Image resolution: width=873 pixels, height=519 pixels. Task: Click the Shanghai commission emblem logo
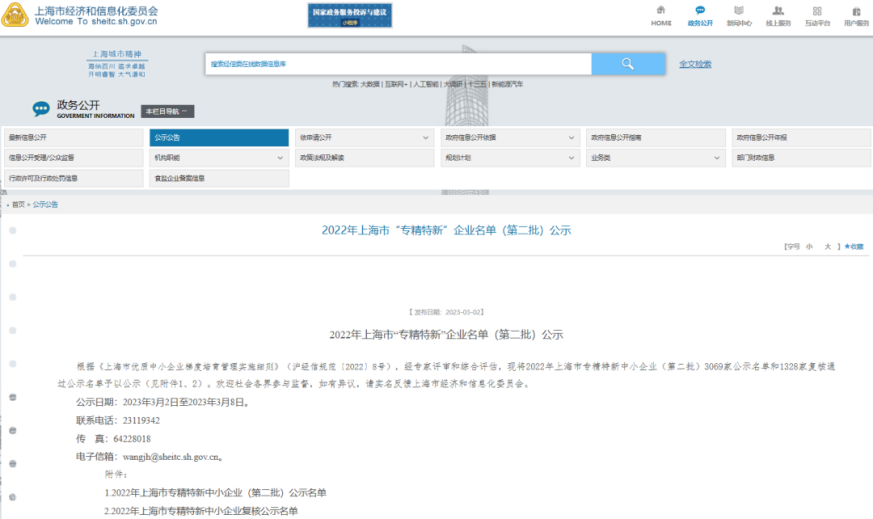click(15, 14)
